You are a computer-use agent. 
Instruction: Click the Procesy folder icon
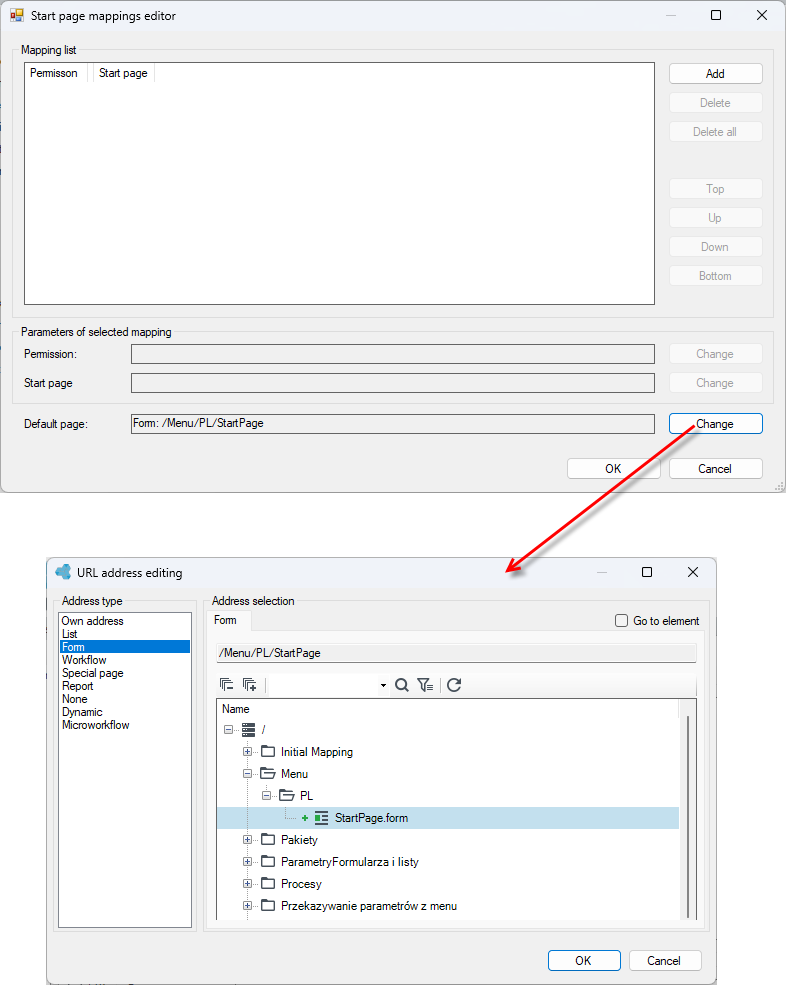269,883
